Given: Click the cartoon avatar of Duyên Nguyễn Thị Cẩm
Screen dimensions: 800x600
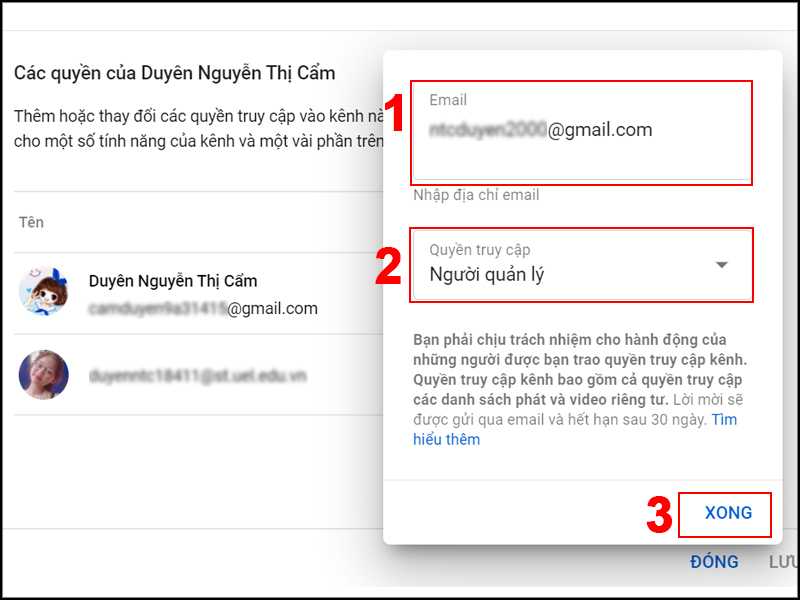Looking at the screenshot, I should pyautogui.click(x=44, y=292).
